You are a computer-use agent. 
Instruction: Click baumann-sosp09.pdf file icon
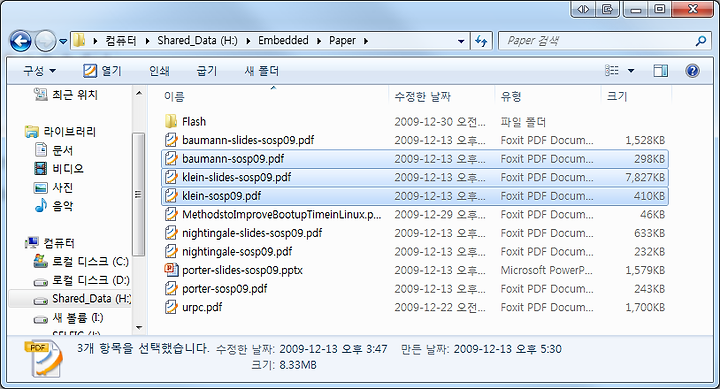[171, 159]
